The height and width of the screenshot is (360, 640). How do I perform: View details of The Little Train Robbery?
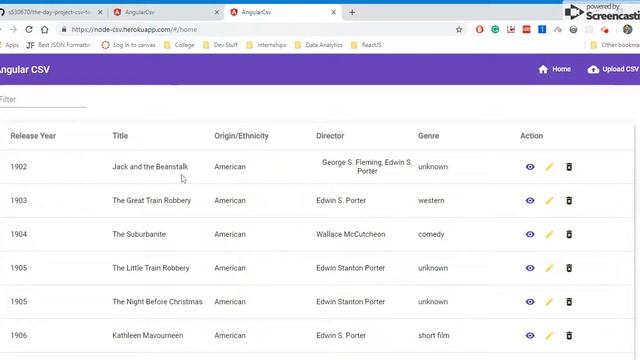(530, 268)
